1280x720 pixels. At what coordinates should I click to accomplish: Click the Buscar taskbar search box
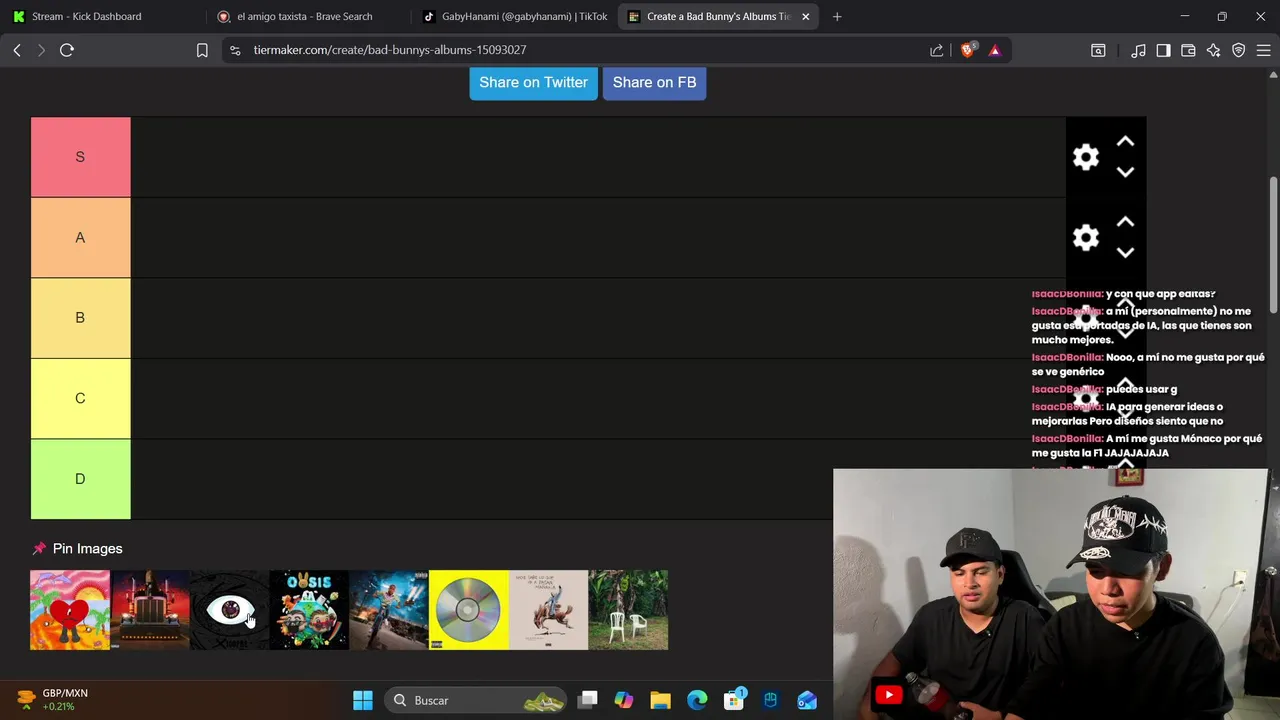pyautogui.click(x=476, y=700)
